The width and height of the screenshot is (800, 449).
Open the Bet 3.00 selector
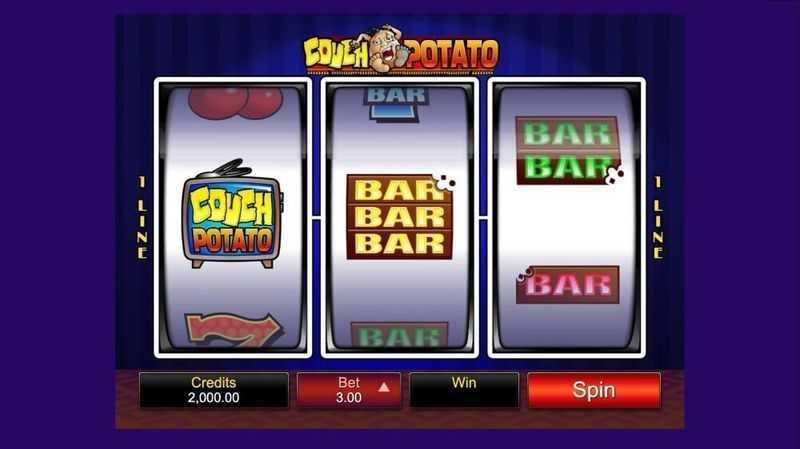(349, 390)
